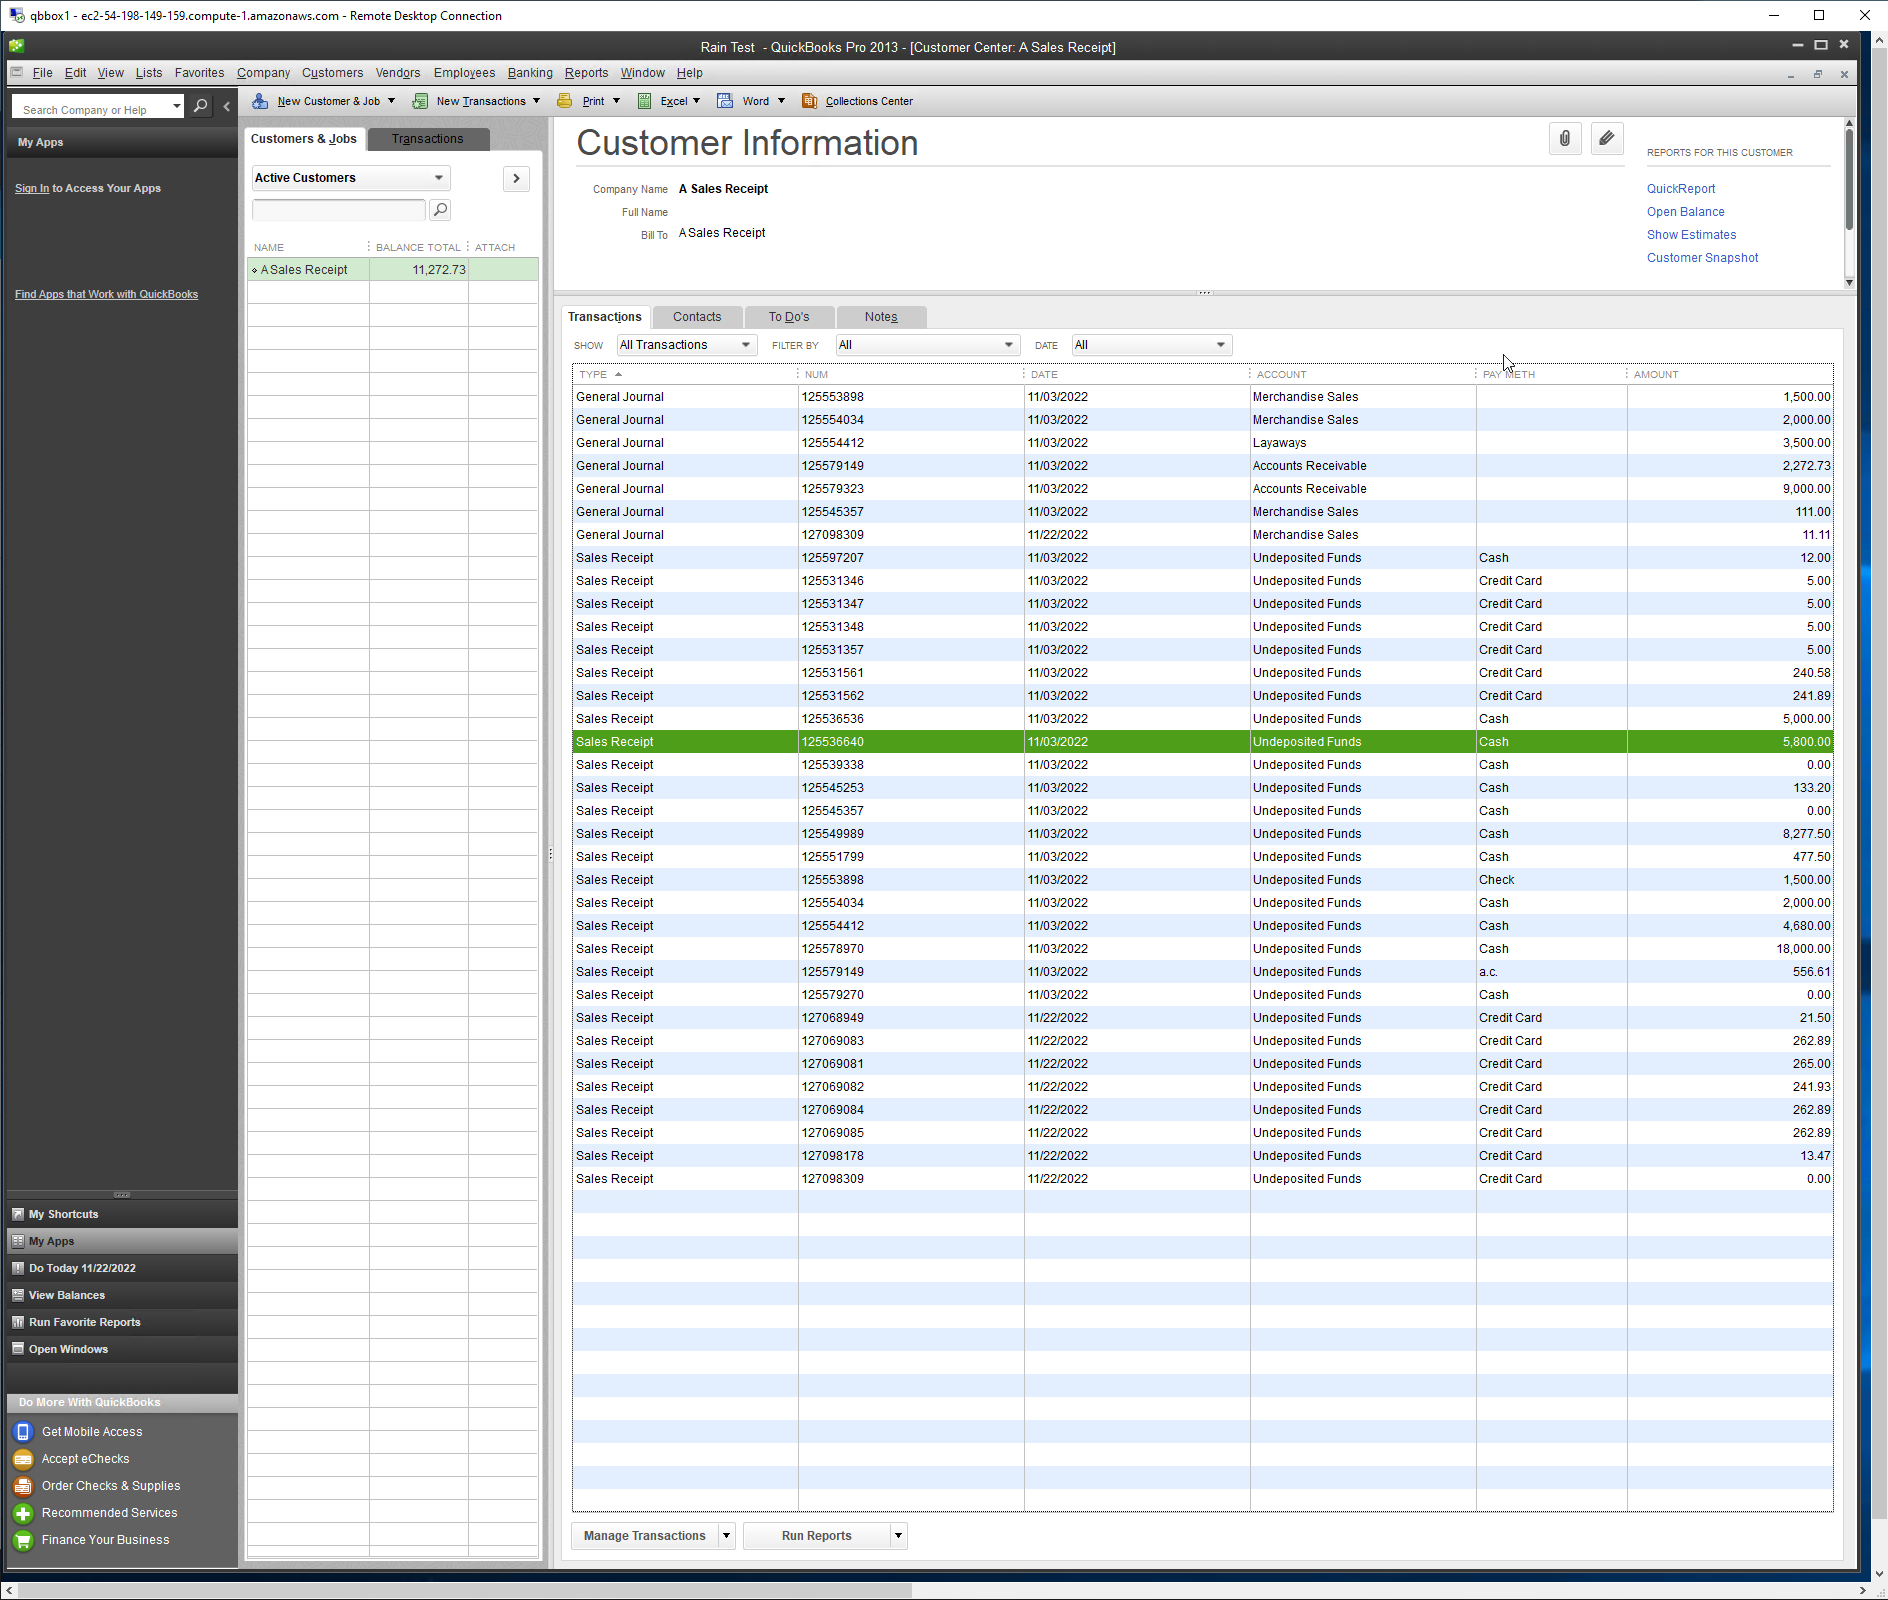Click the Recommended Services plus icon
This screenshot has width=1888, height=1600.
[23, 1513]
